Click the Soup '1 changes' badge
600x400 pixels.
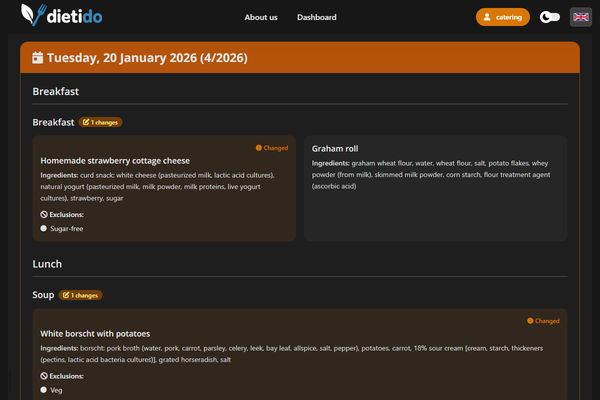[x=81, y=295]
